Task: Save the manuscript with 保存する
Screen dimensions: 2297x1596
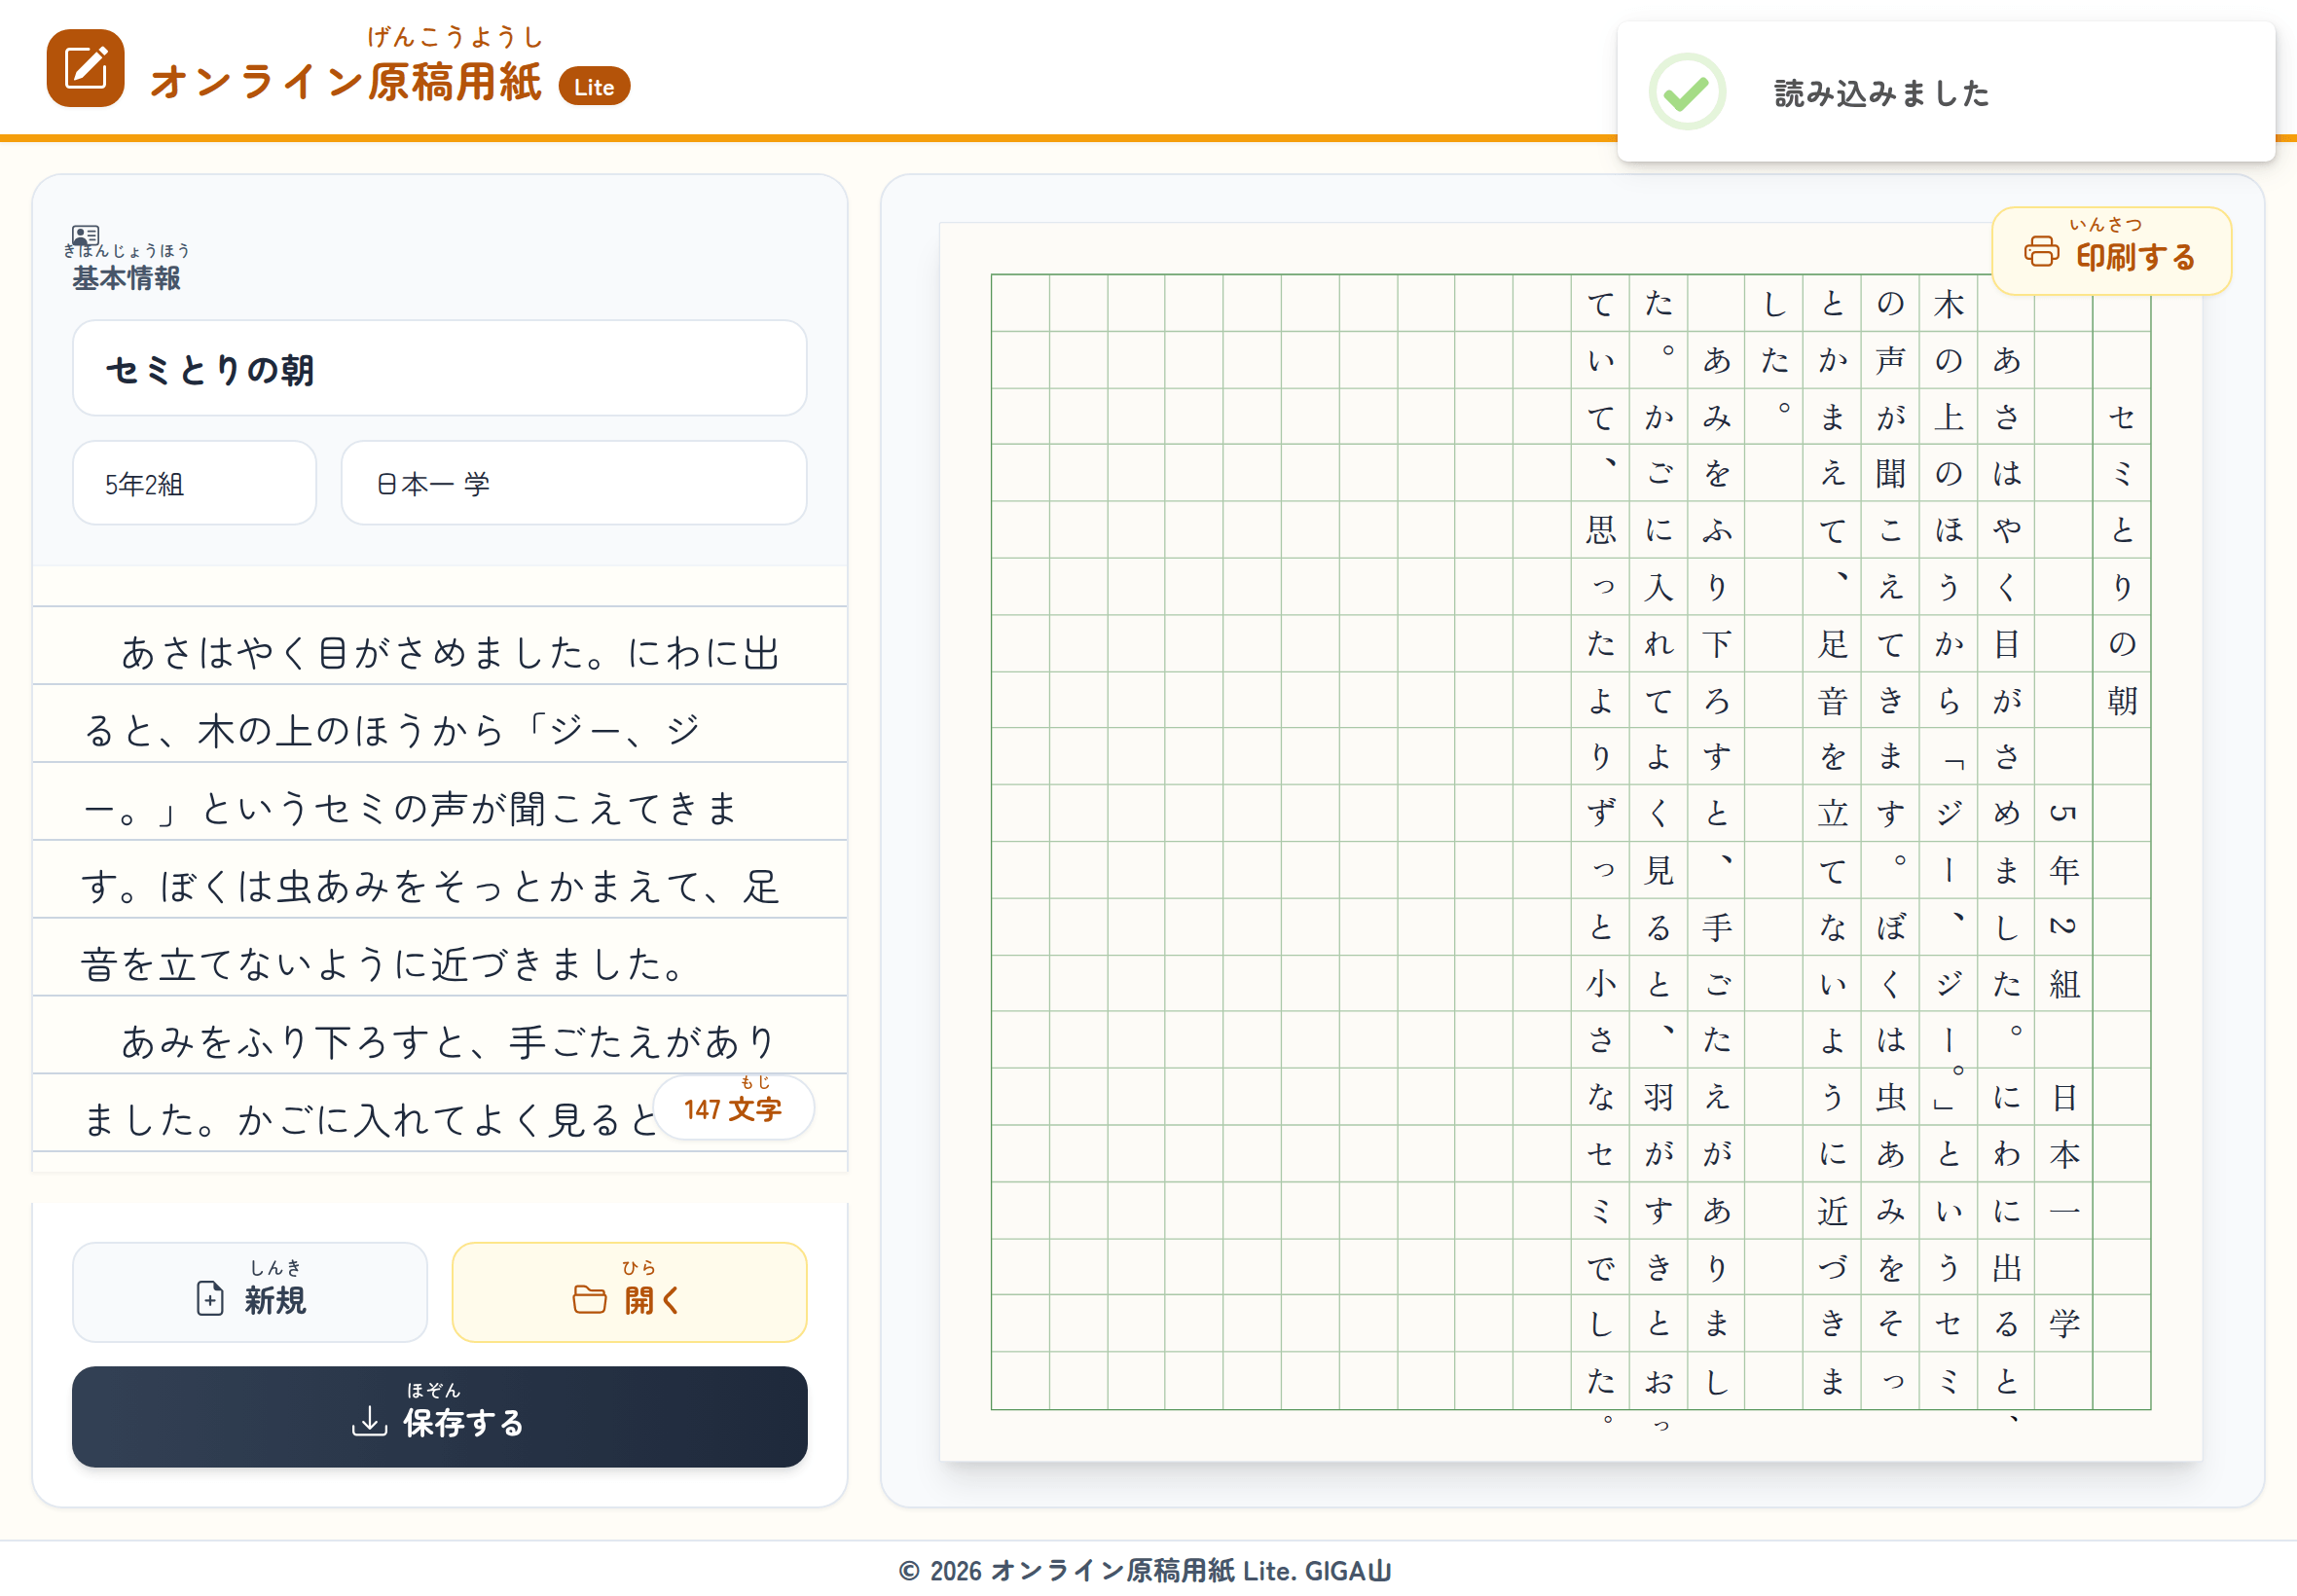Action: (440, 1417)
